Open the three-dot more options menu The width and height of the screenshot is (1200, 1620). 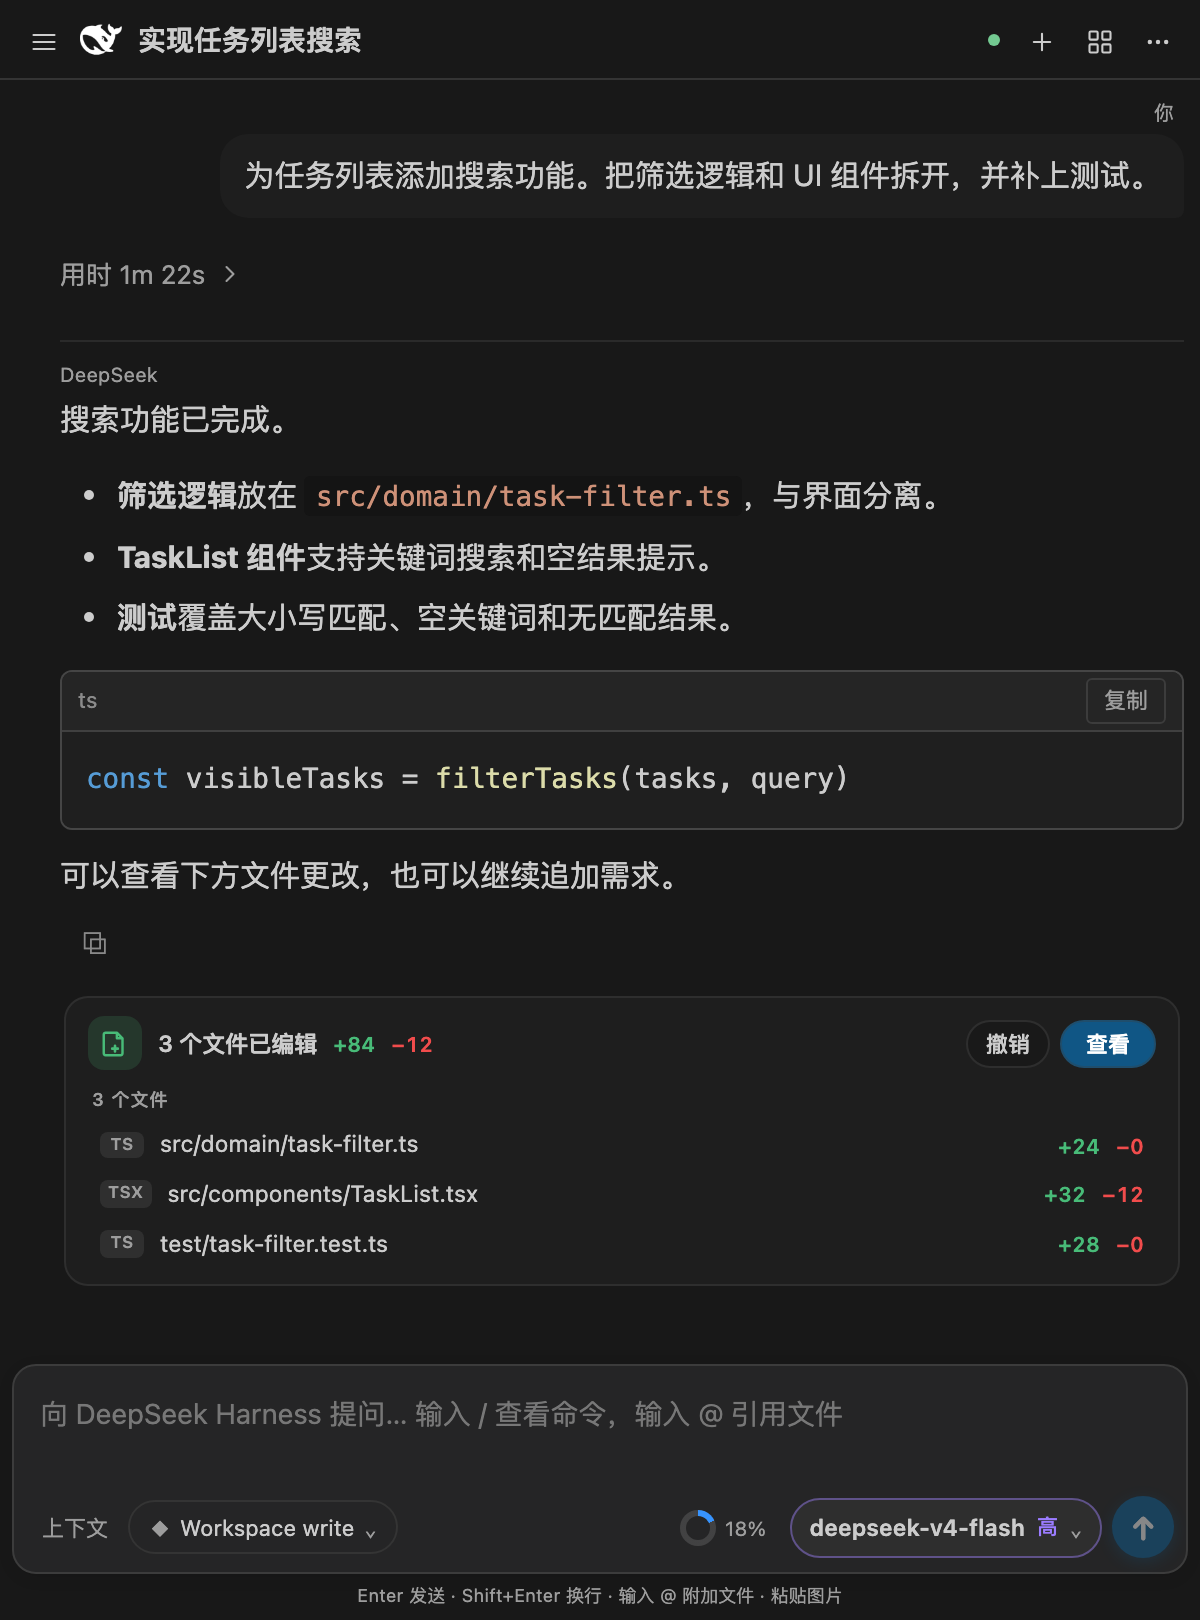pyautogui.click(x=1158, y=42)
